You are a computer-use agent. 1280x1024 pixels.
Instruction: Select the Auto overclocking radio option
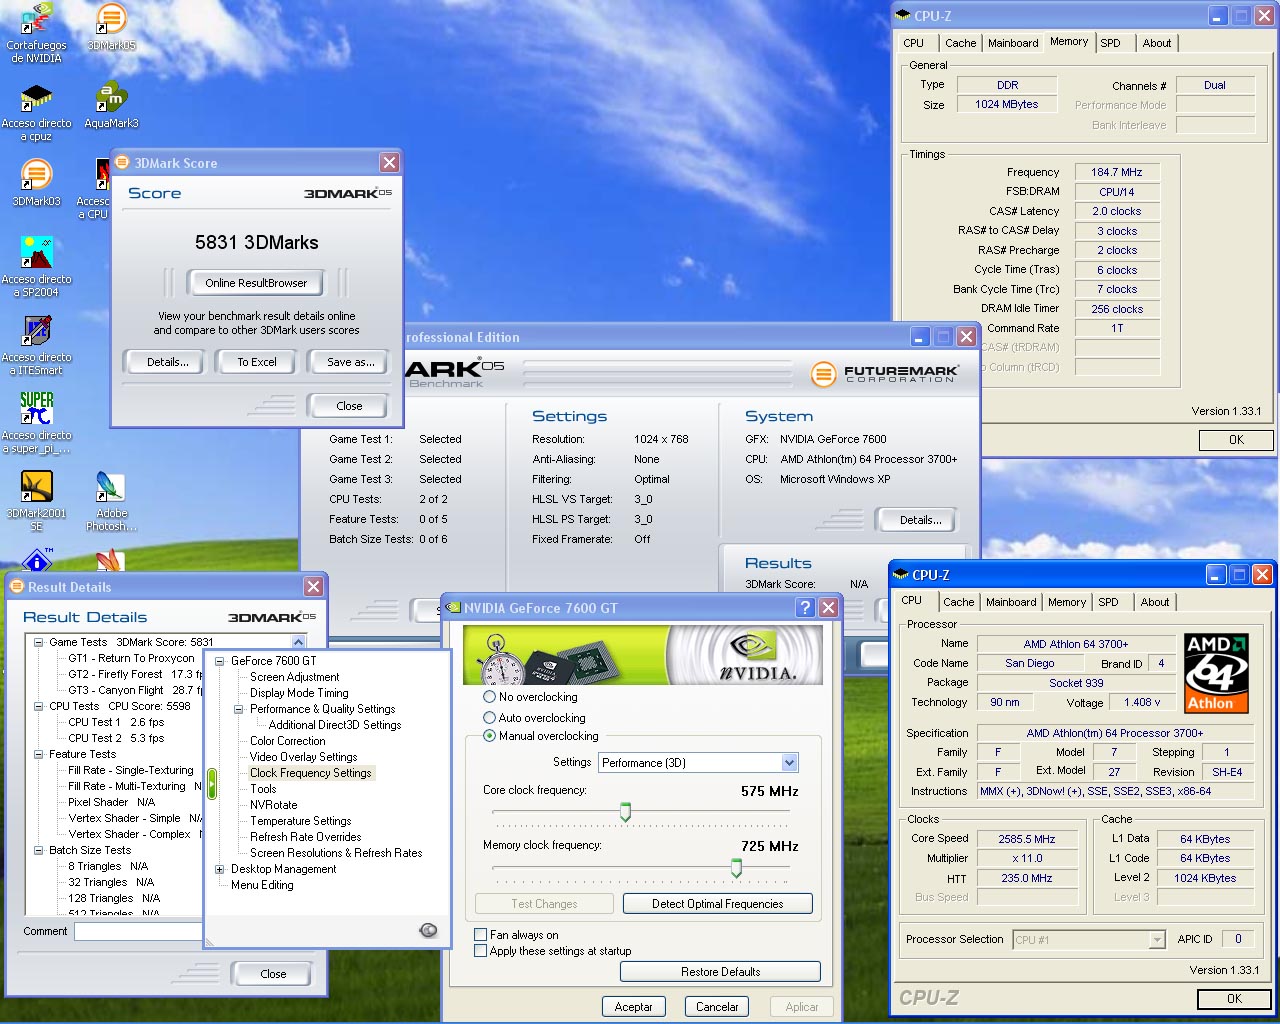coord(490,718)
